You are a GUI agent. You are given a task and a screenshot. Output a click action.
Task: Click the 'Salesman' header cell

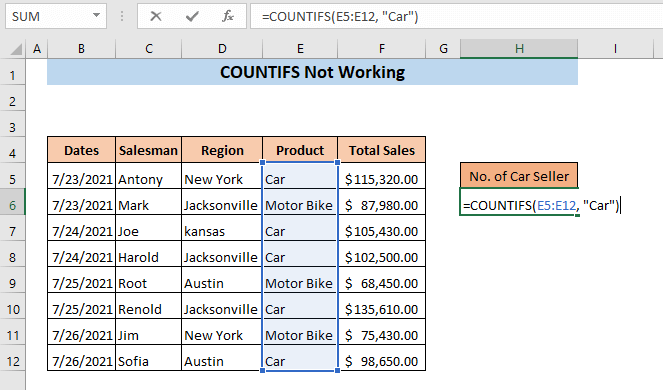click(148, 150)
